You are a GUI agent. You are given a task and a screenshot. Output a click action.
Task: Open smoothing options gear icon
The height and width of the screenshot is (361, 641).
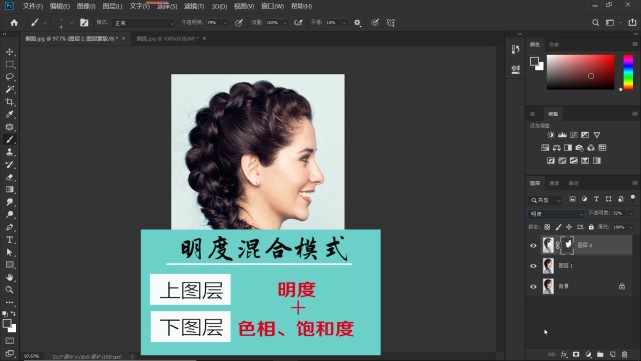pyautogui.click(x=357, y=23)
